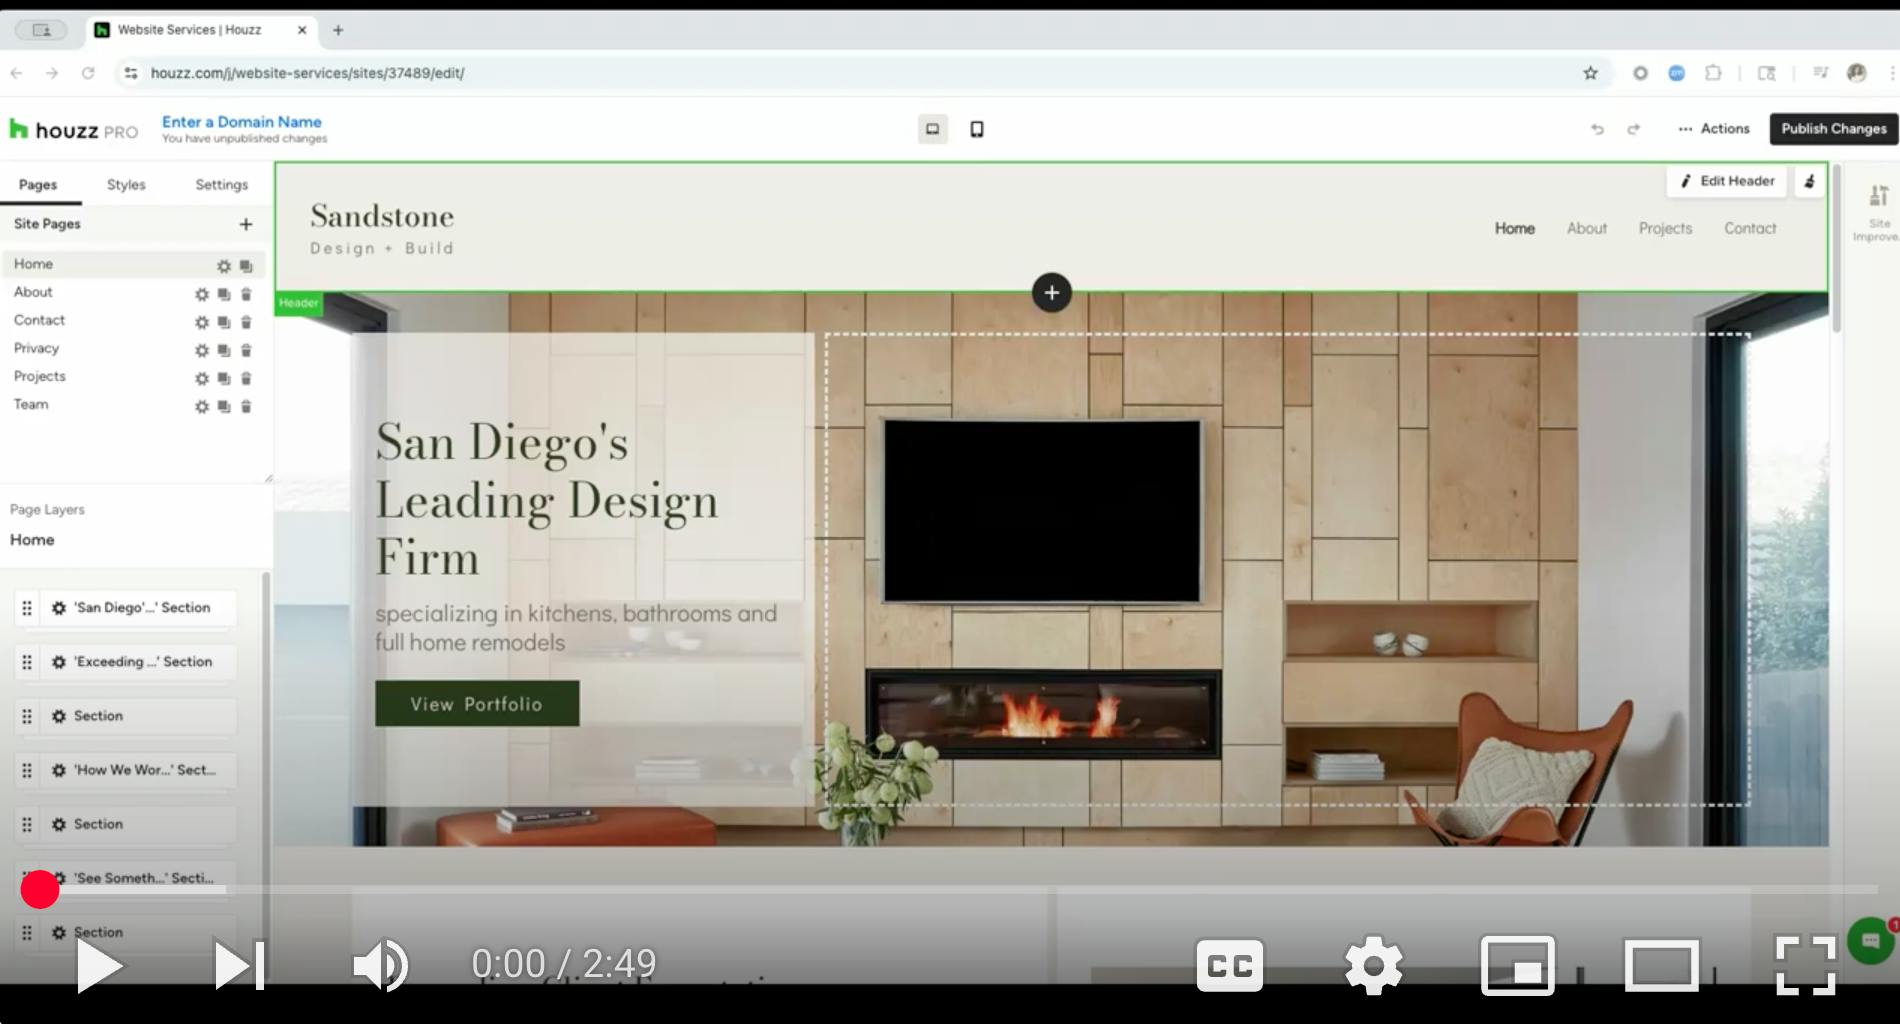Open settings gear for About page

tap(202, 294)
